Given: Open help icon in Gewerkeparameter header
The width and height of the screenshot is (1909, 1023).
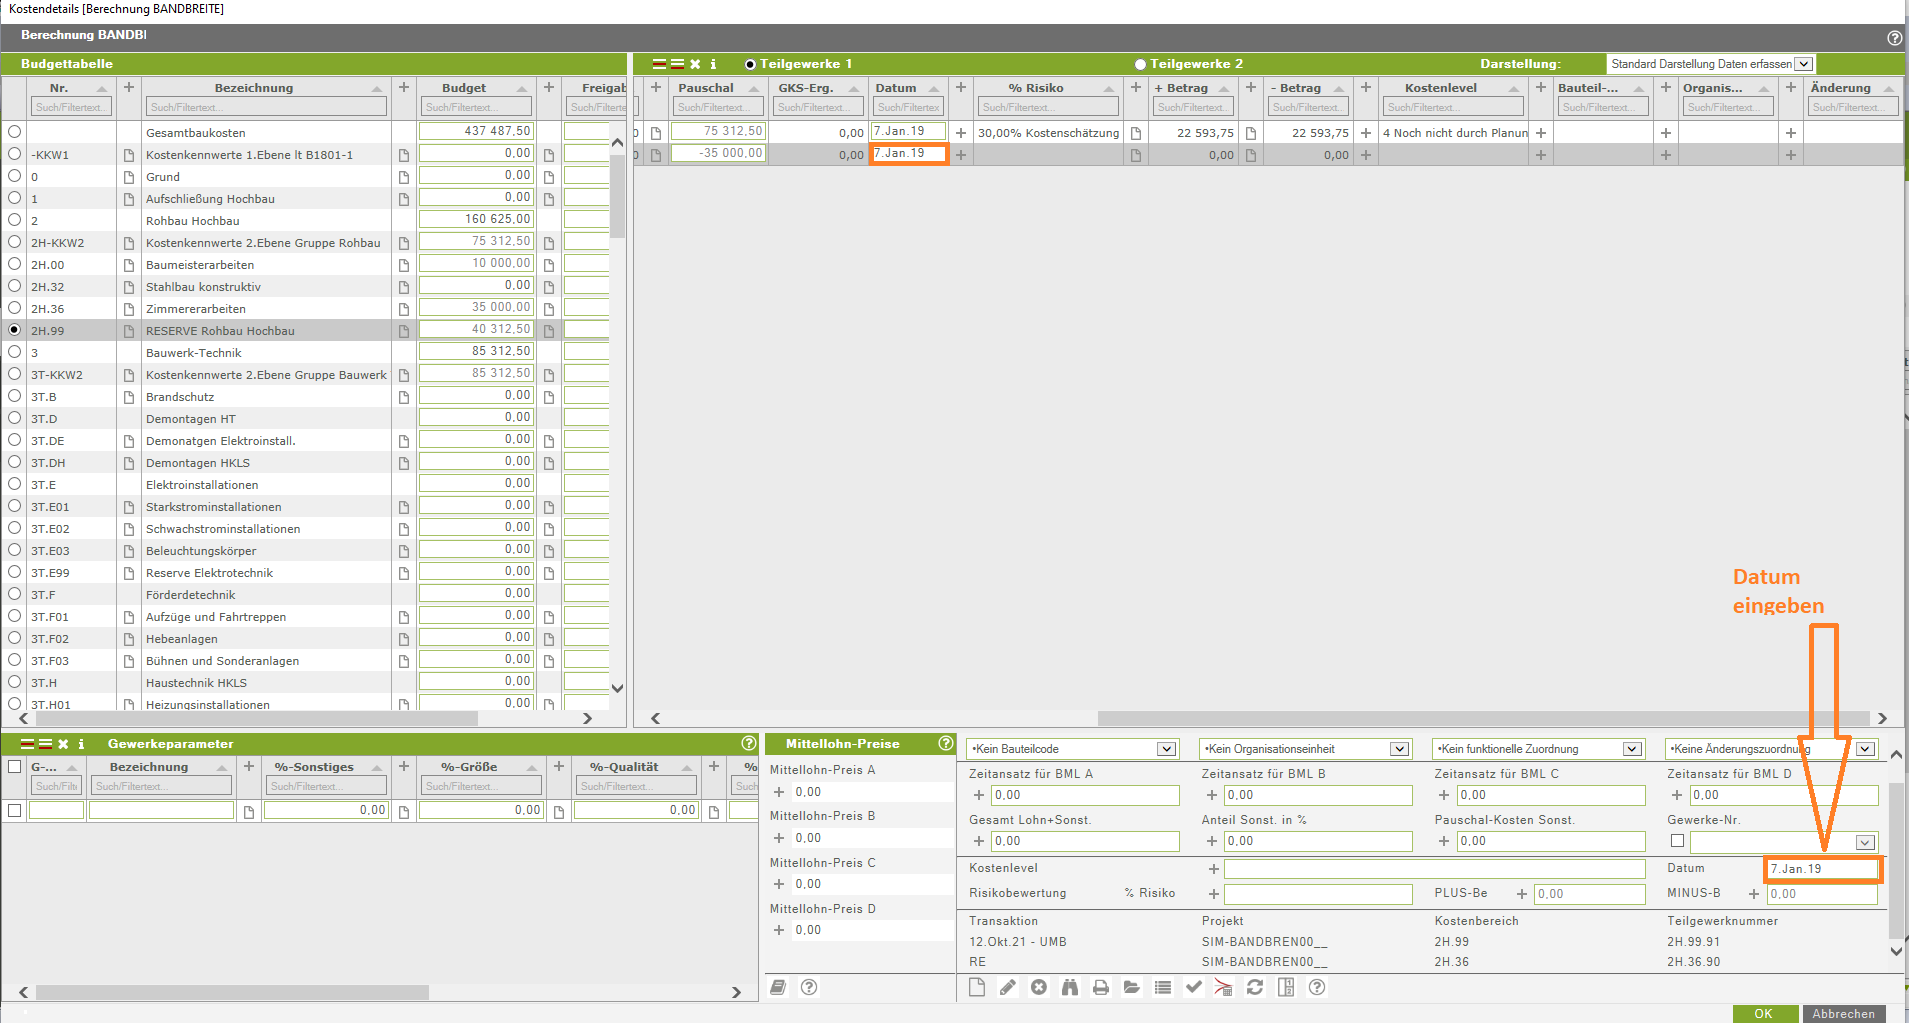Looking at the screenshot, I should point(748,743).
